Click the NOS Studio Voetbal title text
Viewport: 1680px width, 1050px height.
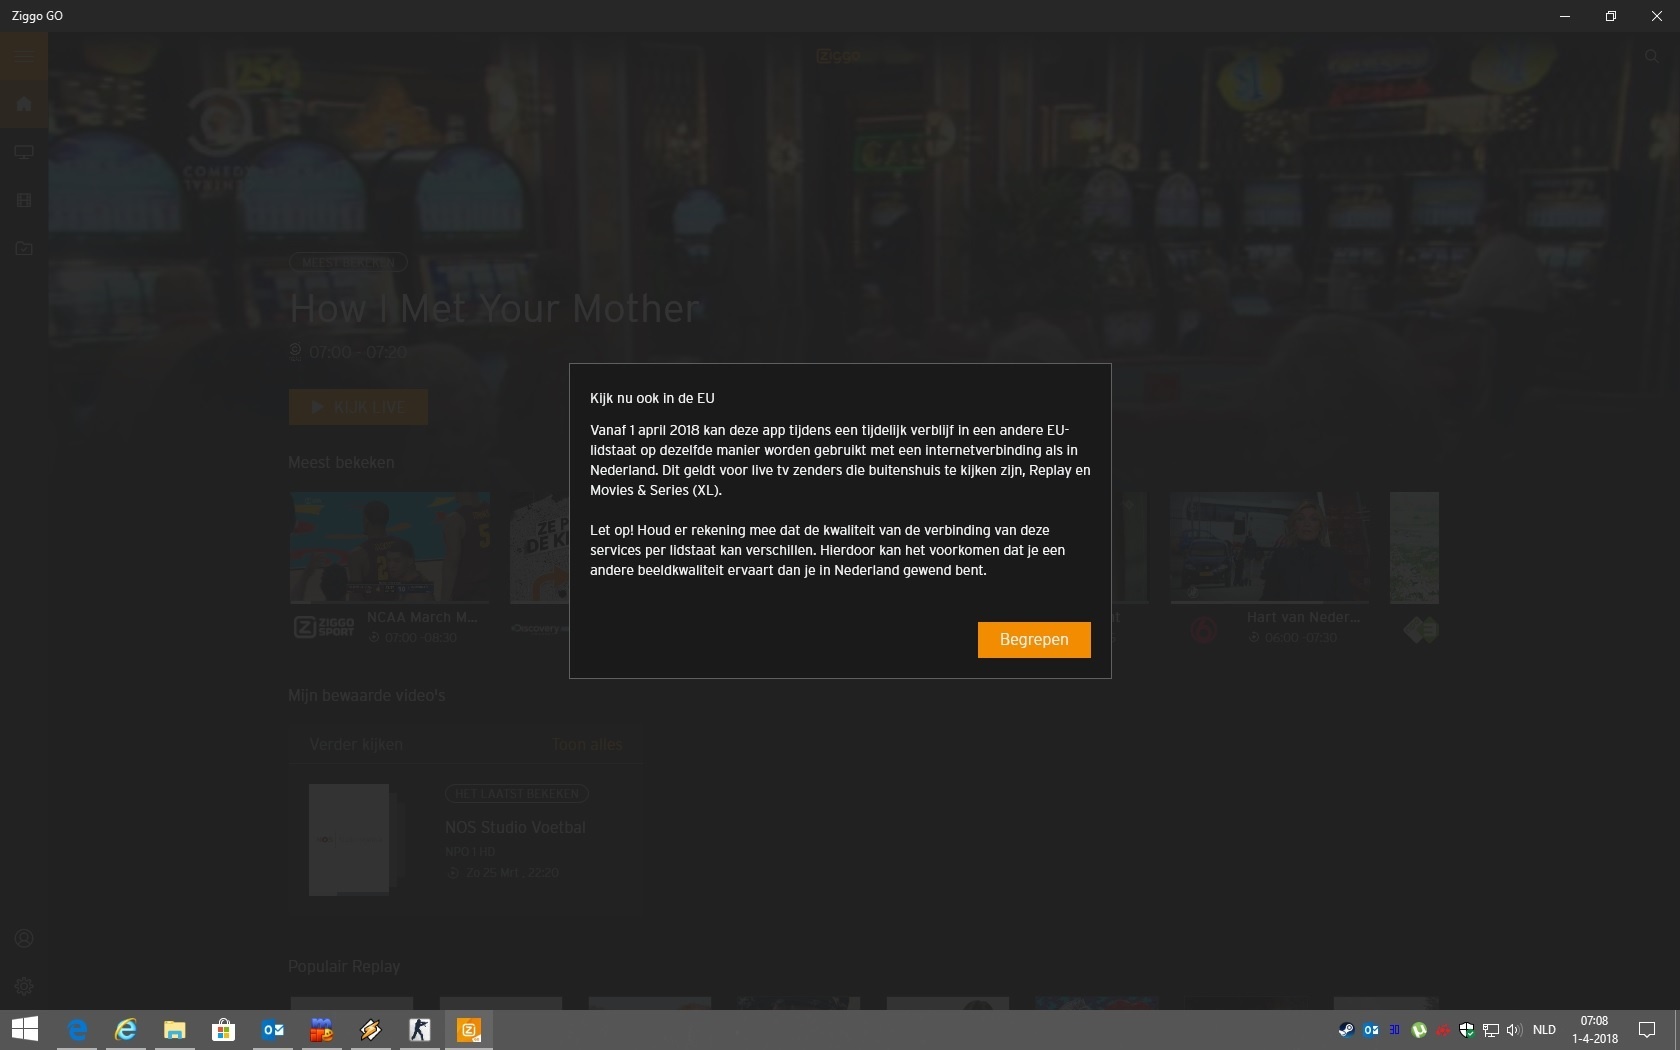[515, 827]
